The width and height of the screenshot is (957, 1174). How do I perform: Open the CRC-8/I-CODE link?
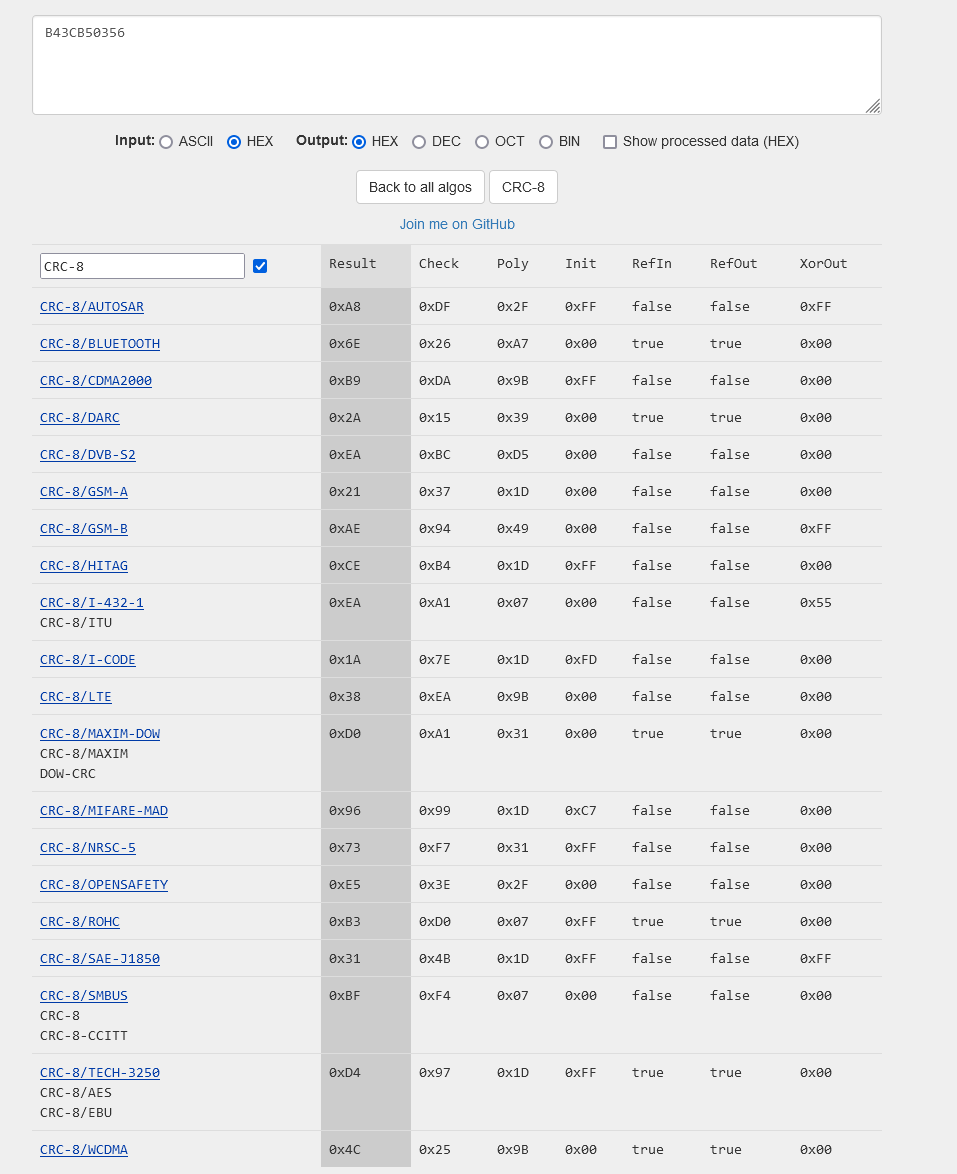(88, 660)
